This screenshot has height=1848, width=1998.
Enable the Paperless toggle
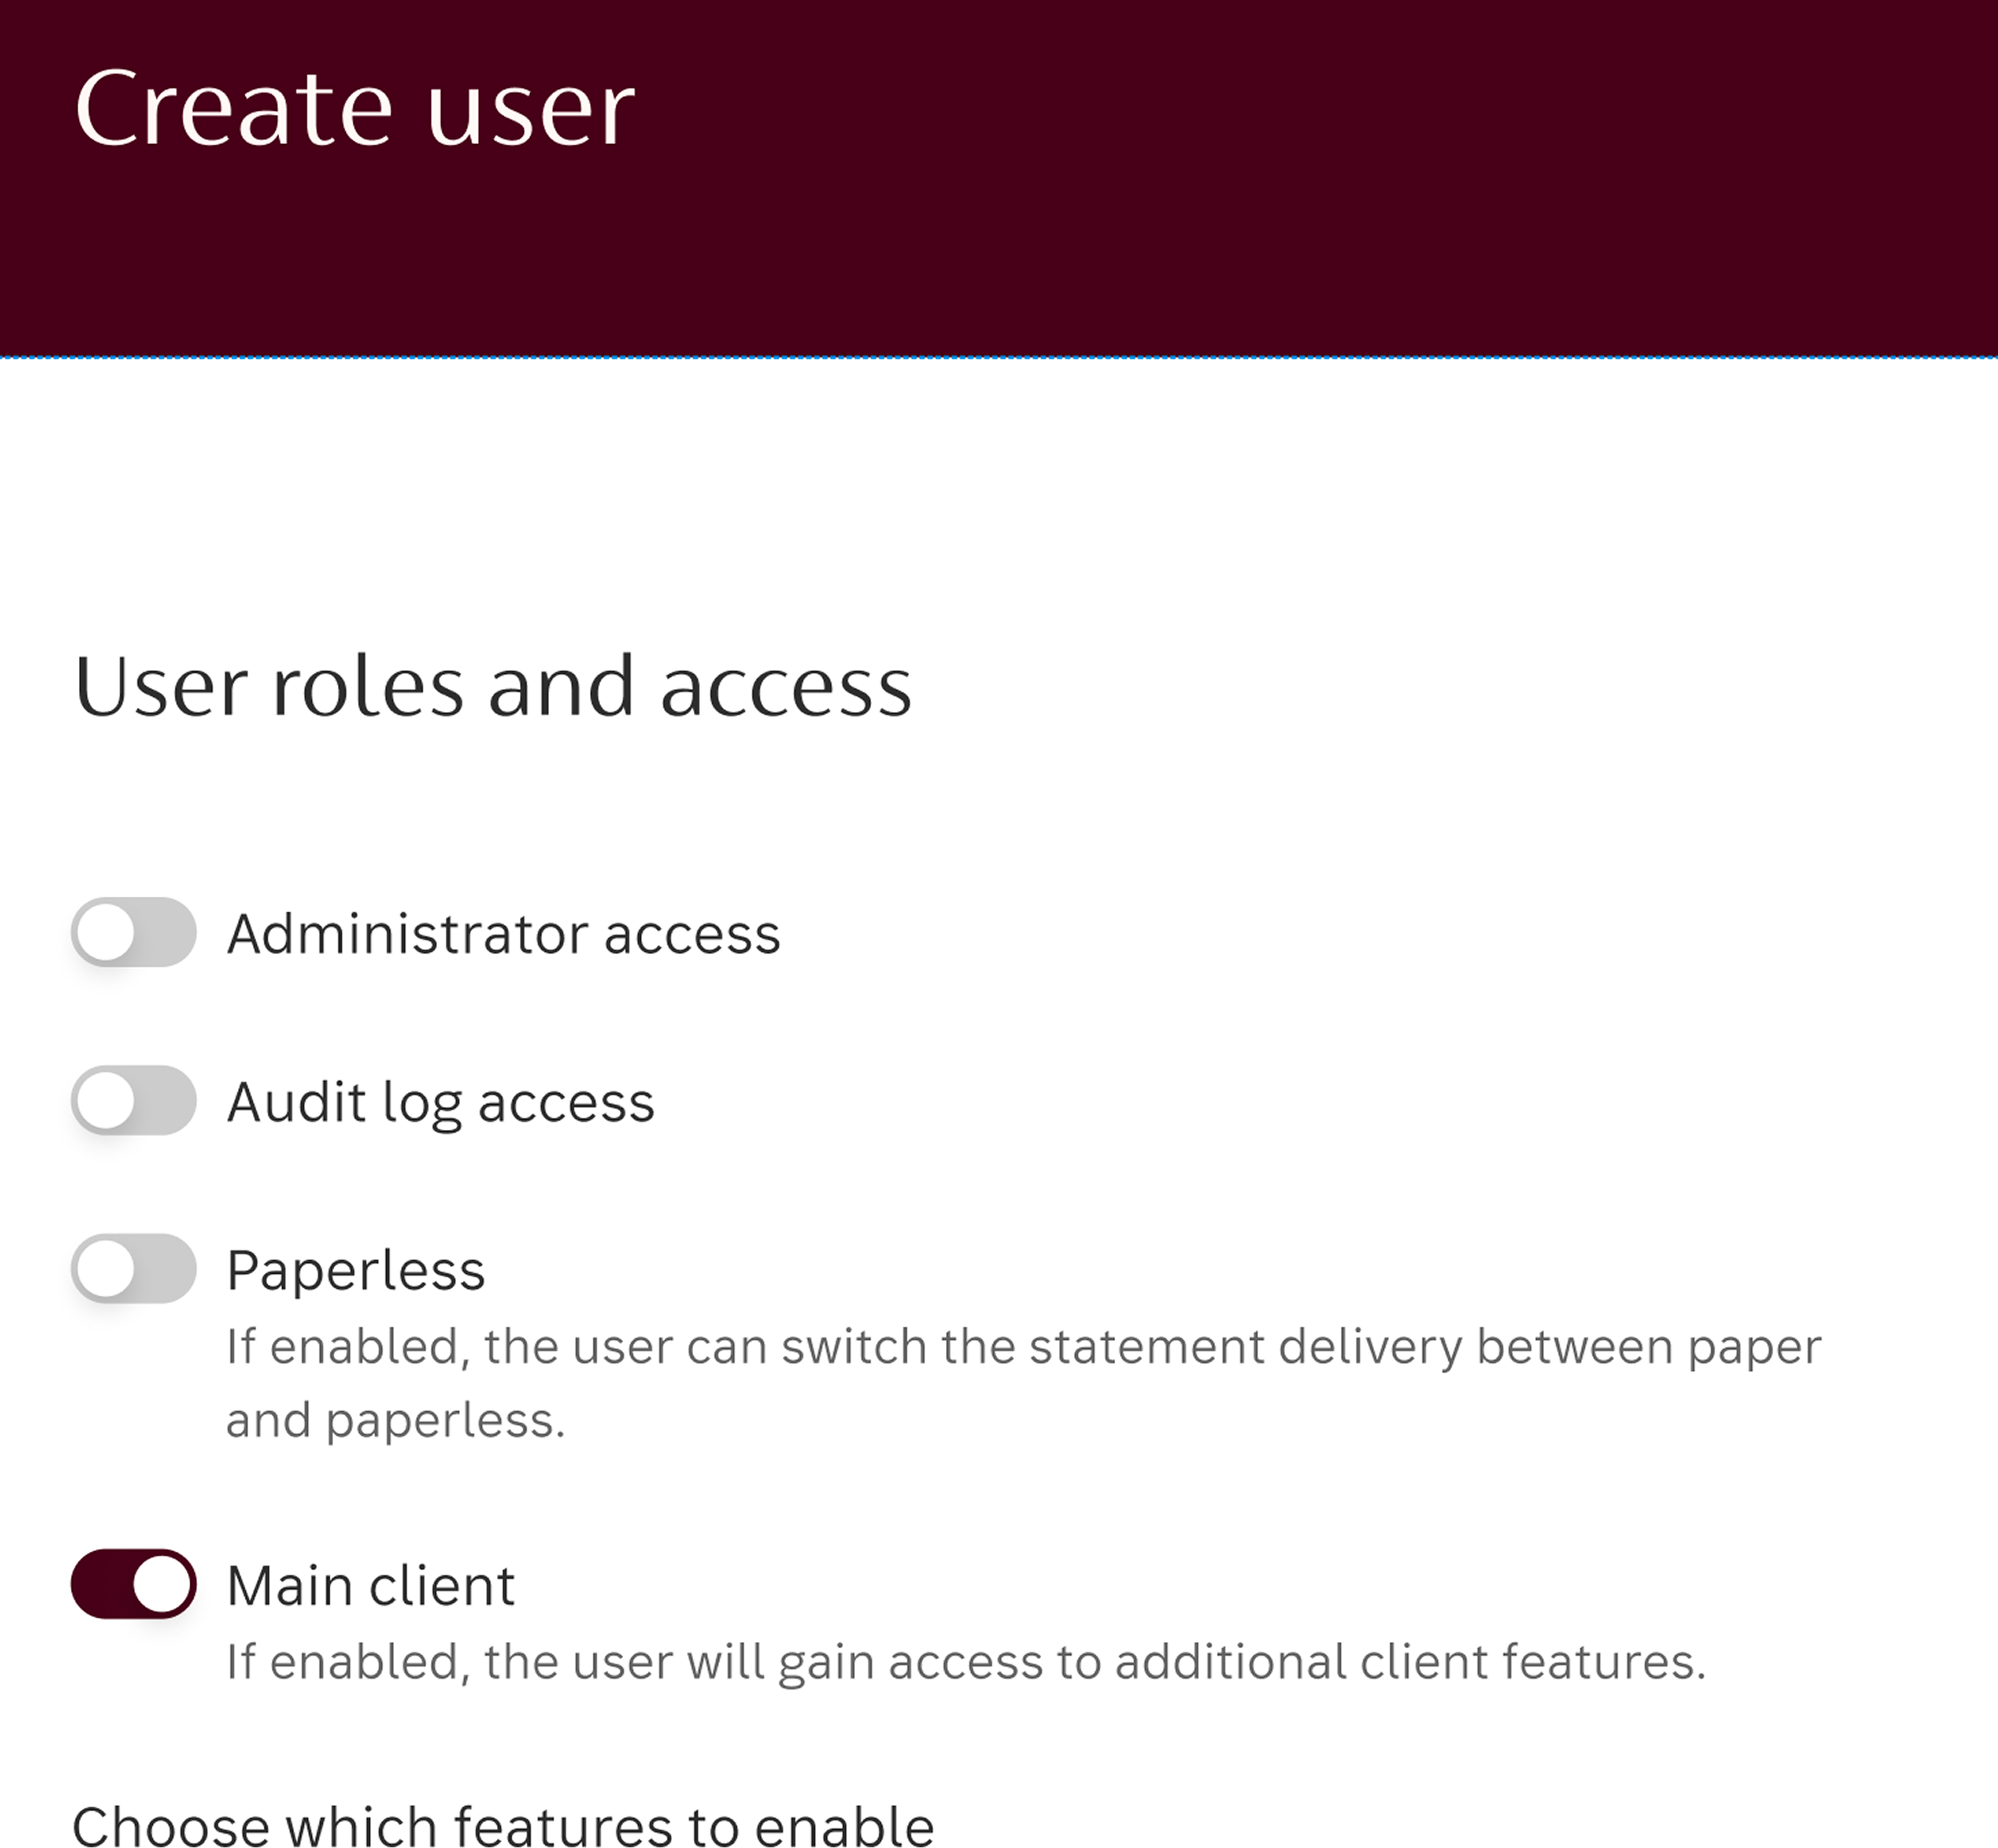click(x=133, y=1268)
